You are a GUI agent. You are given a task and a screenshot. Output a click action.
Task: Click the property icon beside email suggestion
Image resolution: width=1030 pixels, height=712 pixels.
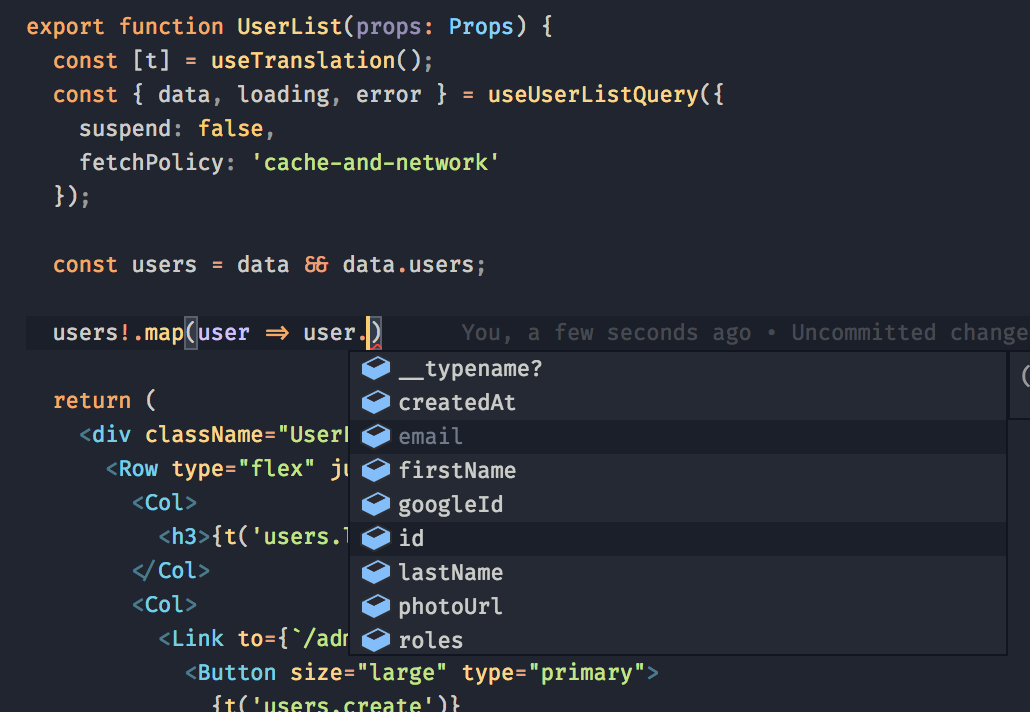375,437
